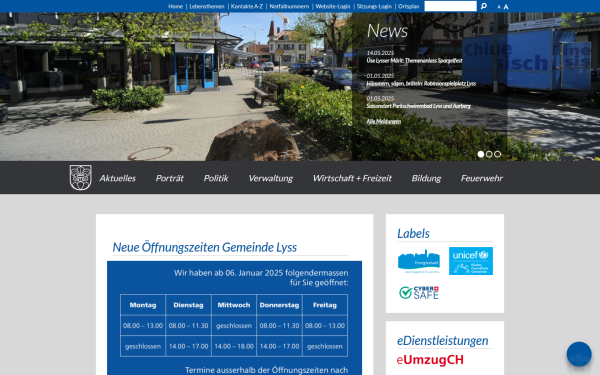
Task: Open the Cyber Safe label logo
Action: click(x=419, y=293)
